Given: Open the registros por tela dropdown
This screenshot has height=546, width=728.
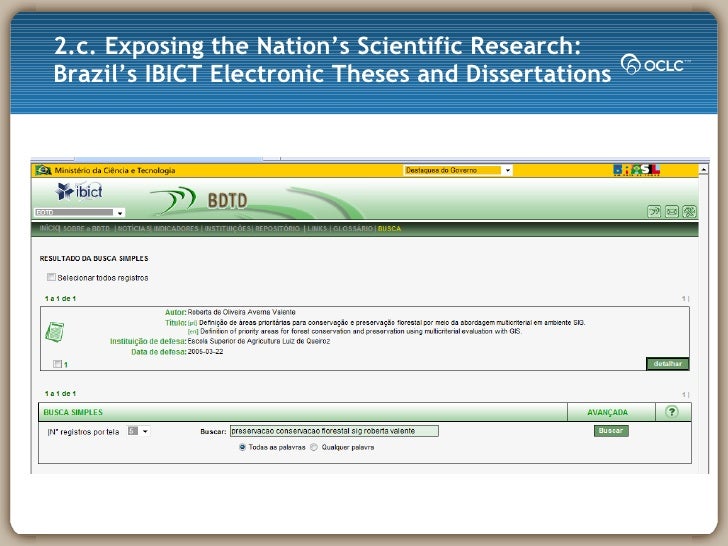Looking at the screenshot, I should pos(138,431).
